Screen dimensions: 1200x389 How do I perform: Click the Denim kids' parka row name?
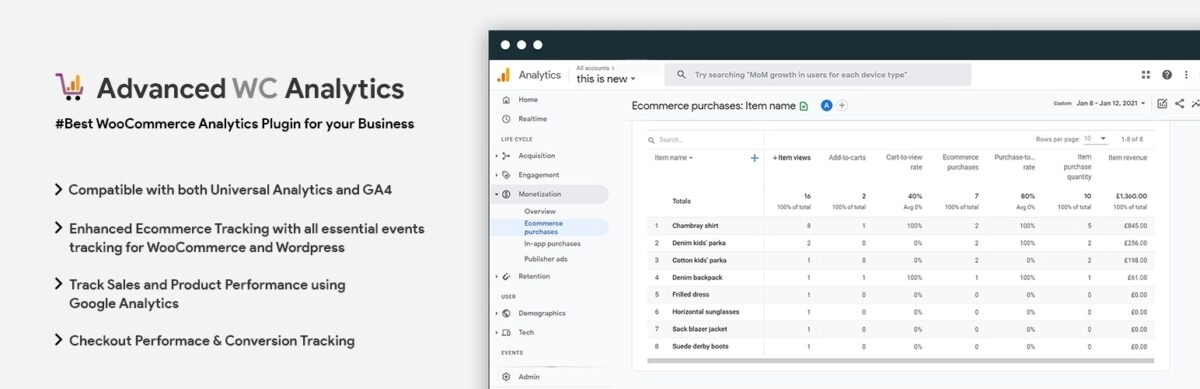click(699, 243)
